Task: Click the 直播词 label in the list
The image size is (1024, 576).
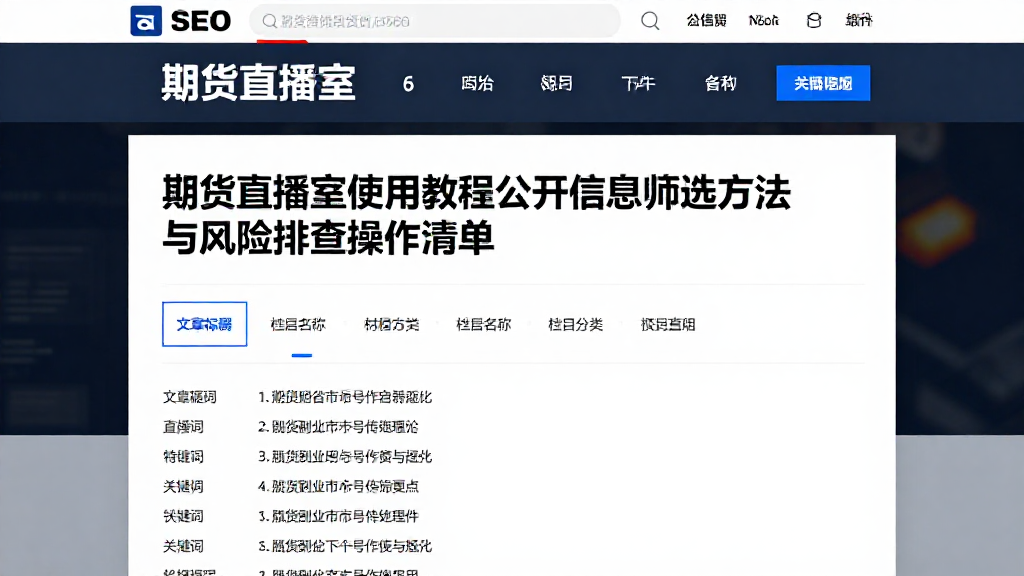Action: [184, 427]
